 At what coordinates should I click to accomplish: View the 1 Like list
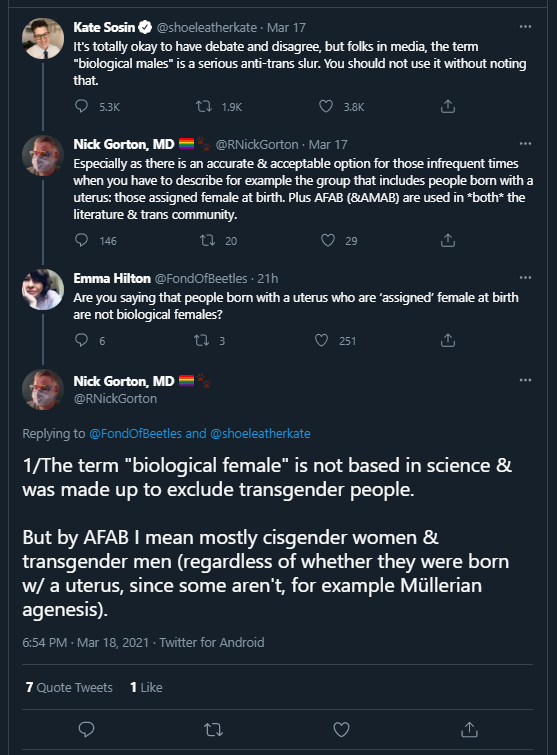tap(146, 687)
